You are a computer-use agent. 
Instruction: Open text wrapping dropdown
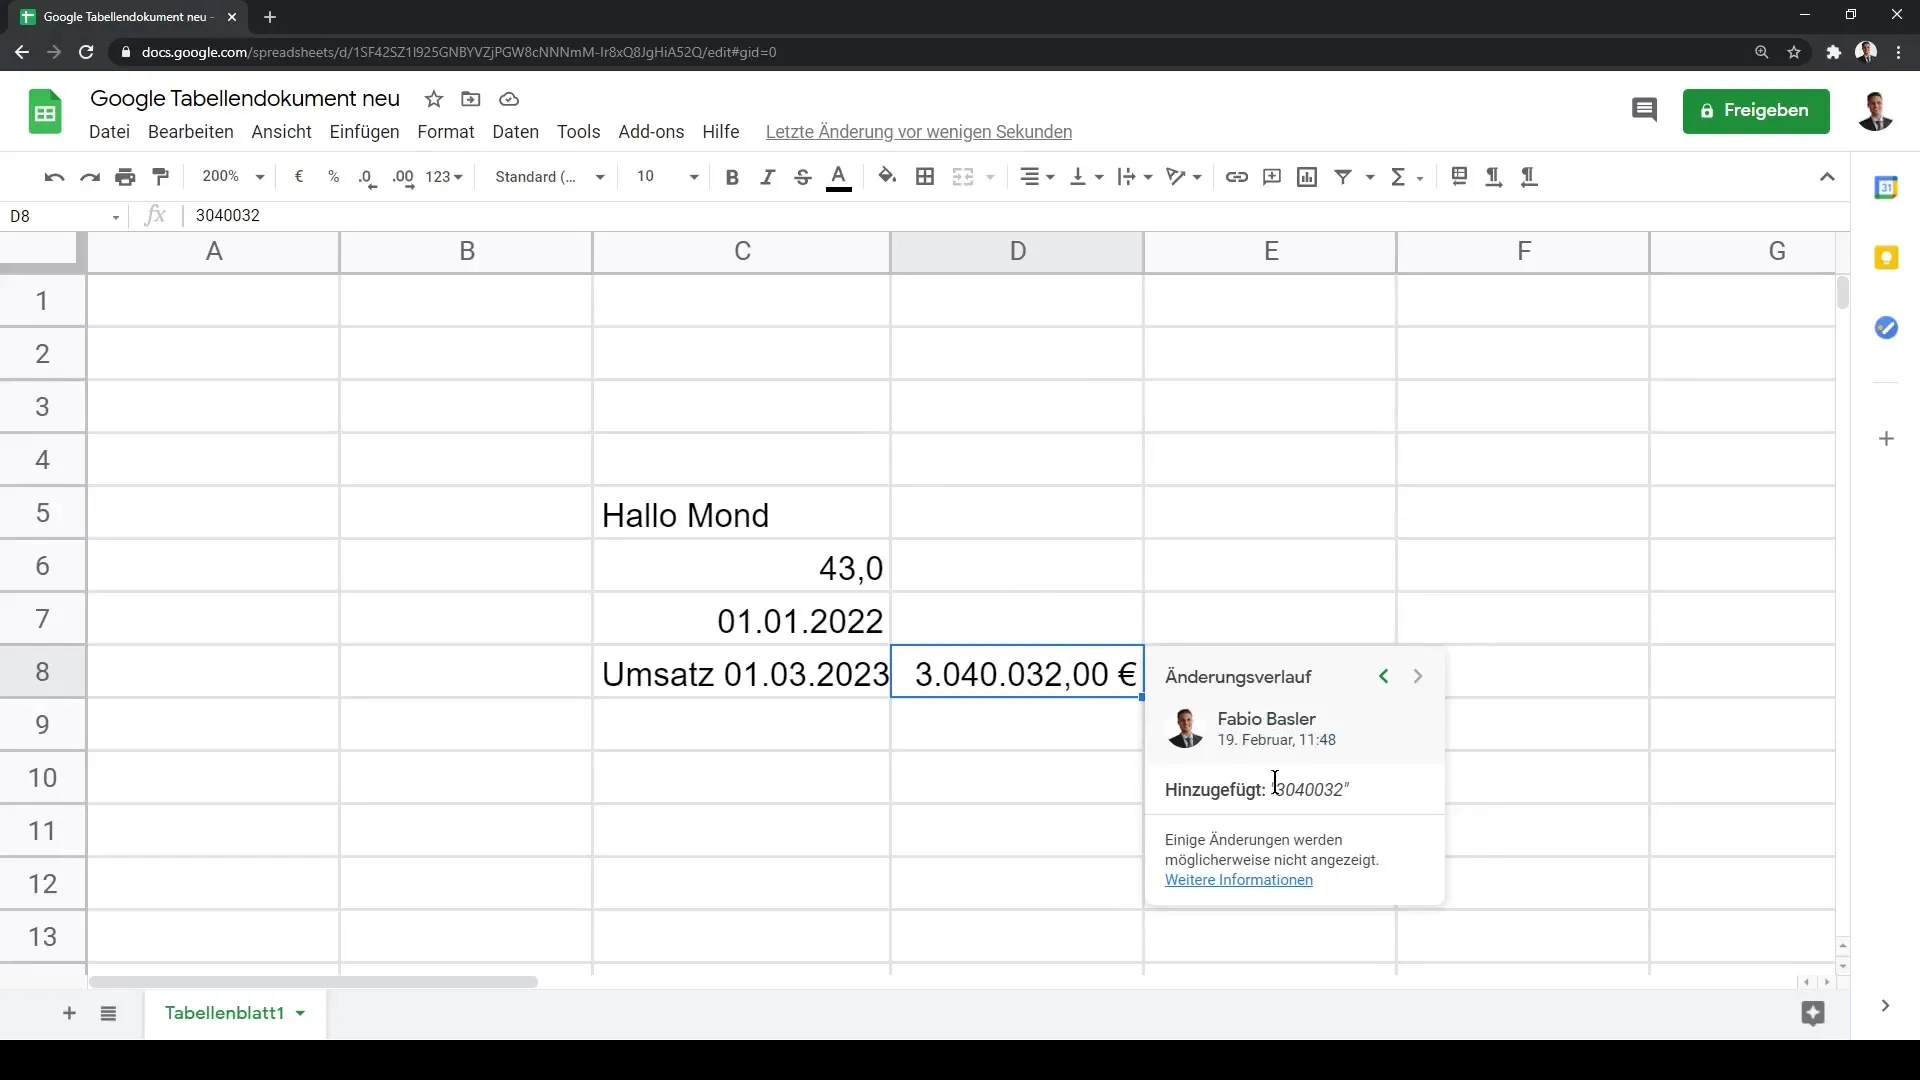tap(1135, 177)
